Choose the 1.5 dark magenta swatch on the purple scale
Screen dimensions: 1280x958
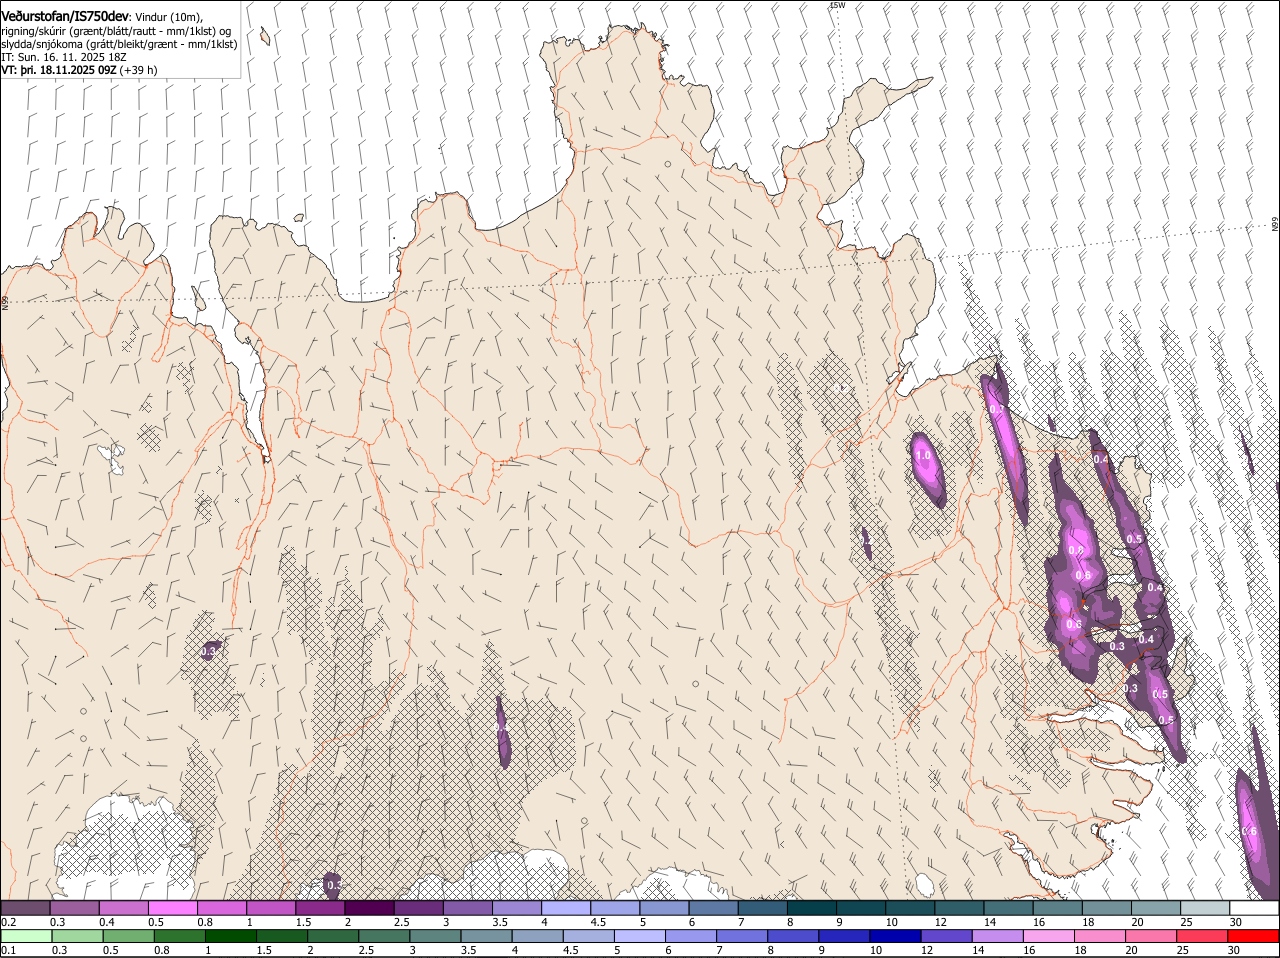coord(320,908)
